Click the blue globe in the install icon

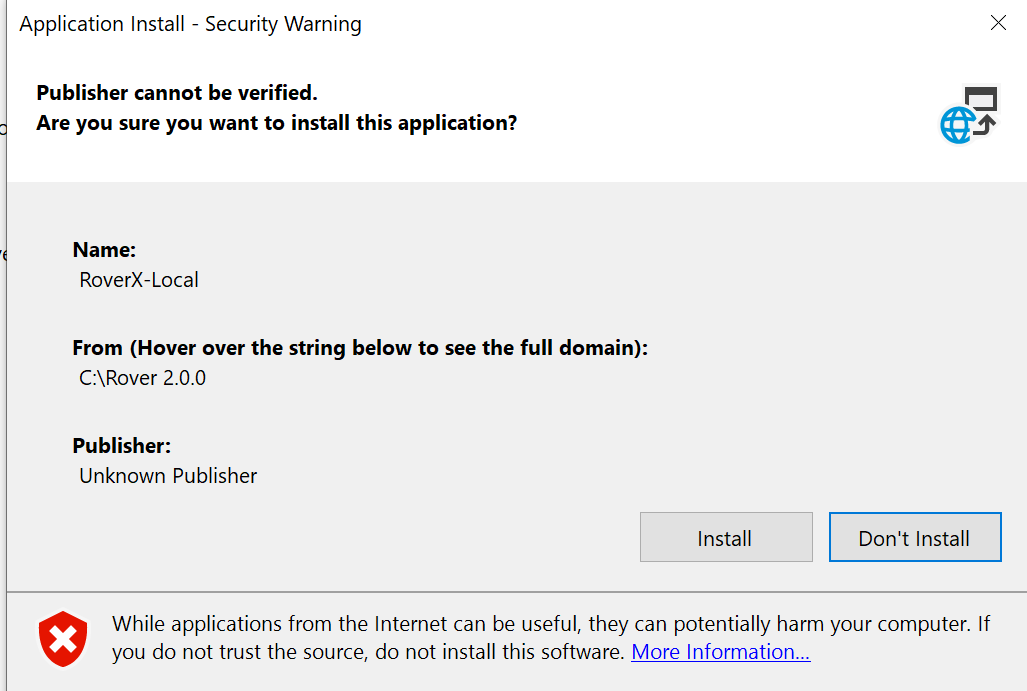pyautogui.click(x=957, y=126)
